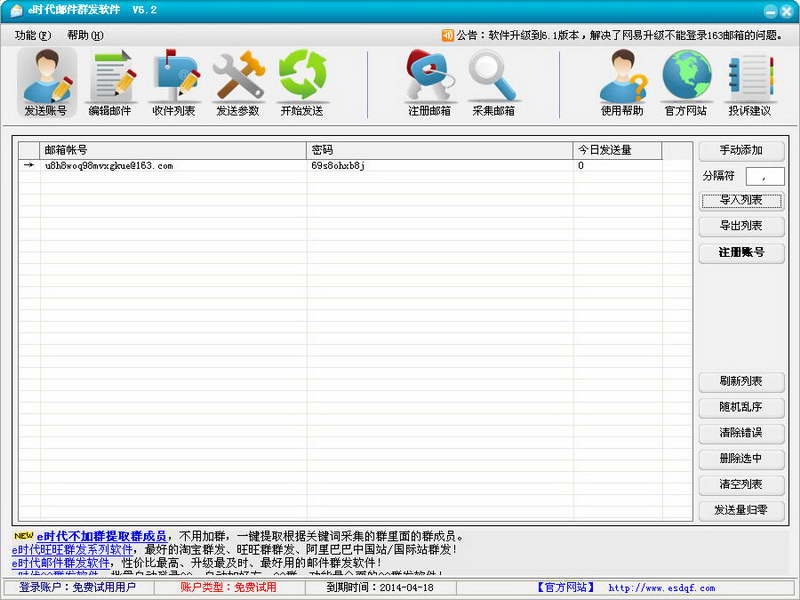Image resolution: width=800 pixels, height=600 pixels.
Task: Open the 帮助(H) menu
Action: (83, 33)
